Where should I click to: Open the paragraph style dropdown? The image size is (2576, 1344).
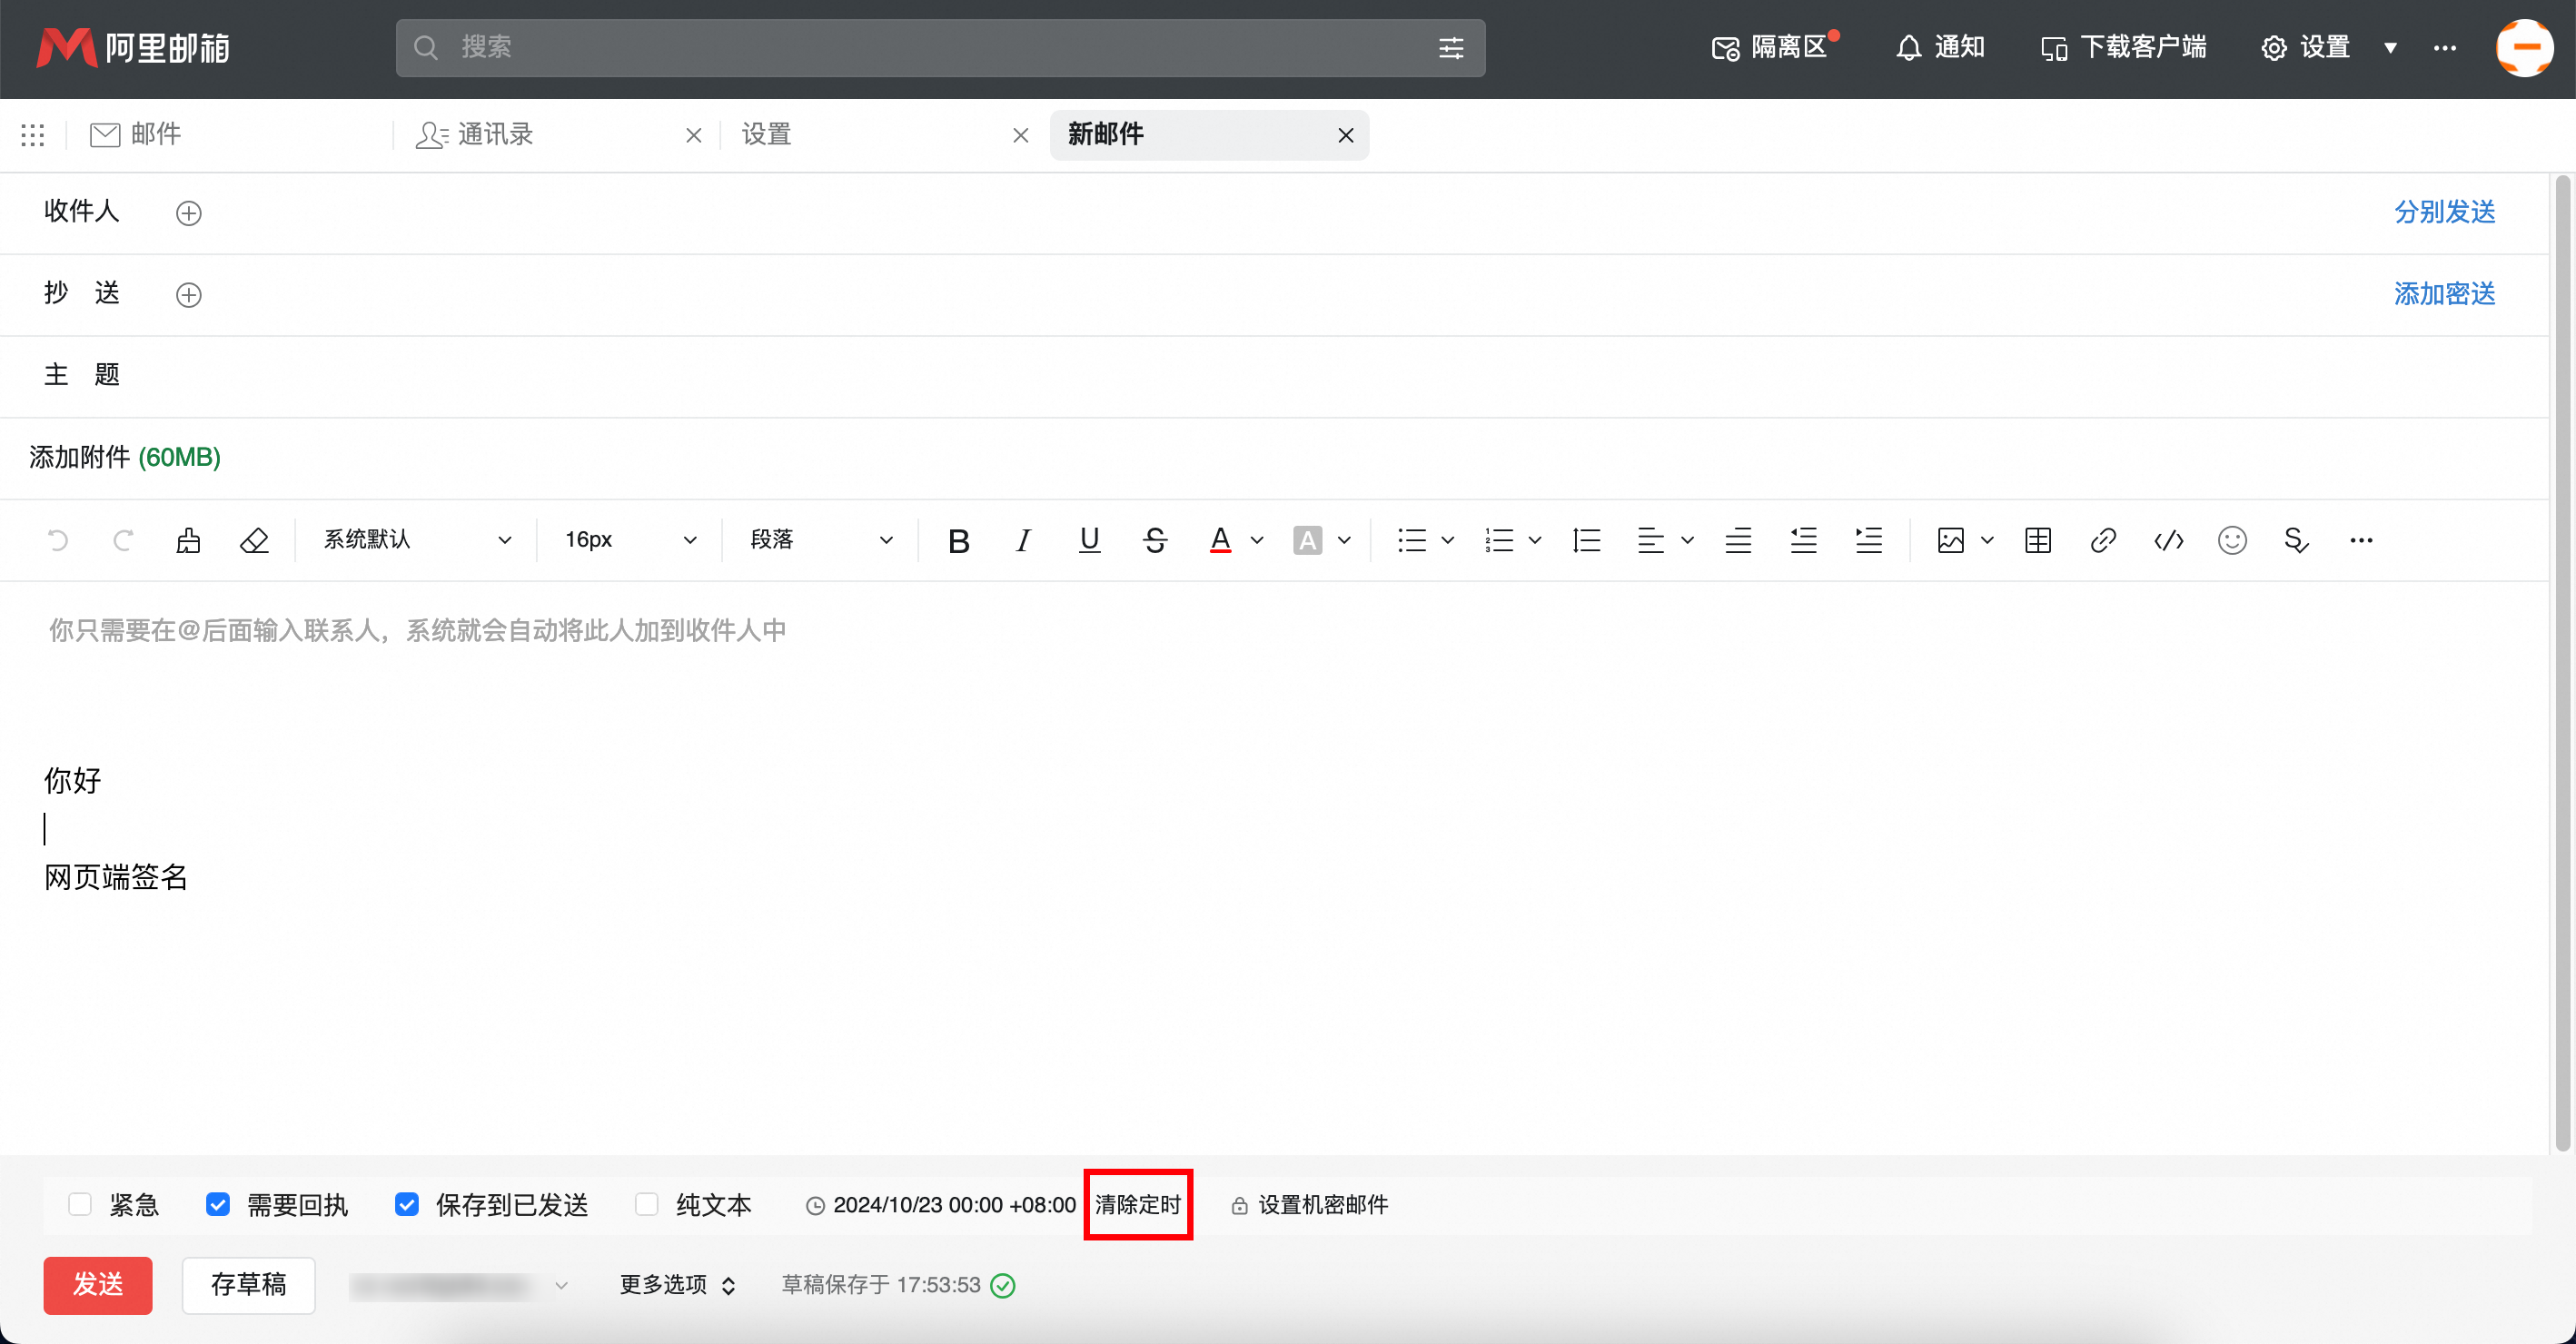point(817,540)
